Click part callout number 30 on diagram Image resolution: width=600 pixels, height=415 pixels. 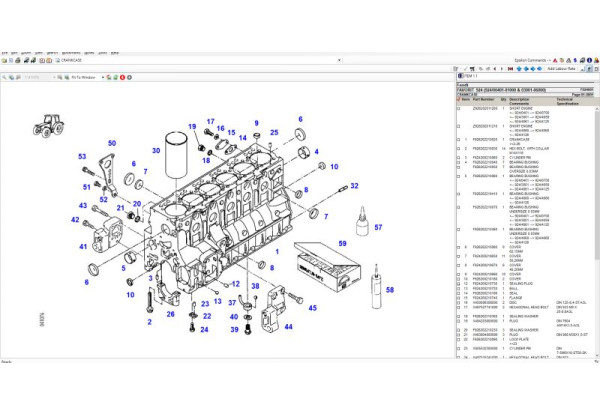pyautogui.click(x=155, y=151)
